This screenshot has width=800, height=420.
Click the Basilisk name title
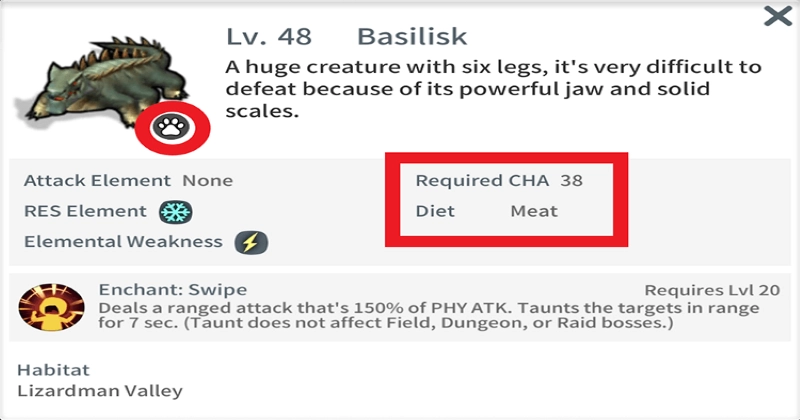pos(412,37)
